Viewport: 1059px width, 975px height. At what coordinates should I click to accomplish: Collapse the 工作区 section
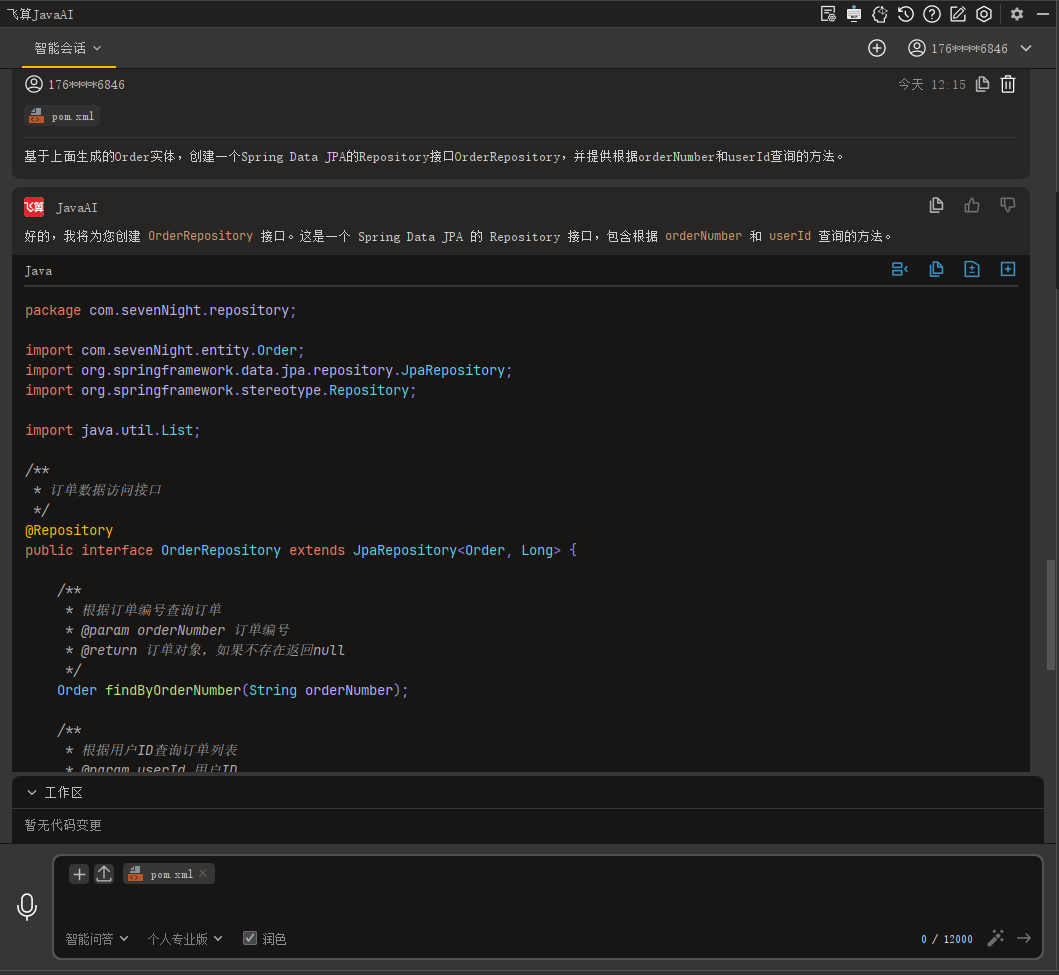[32, 793]
